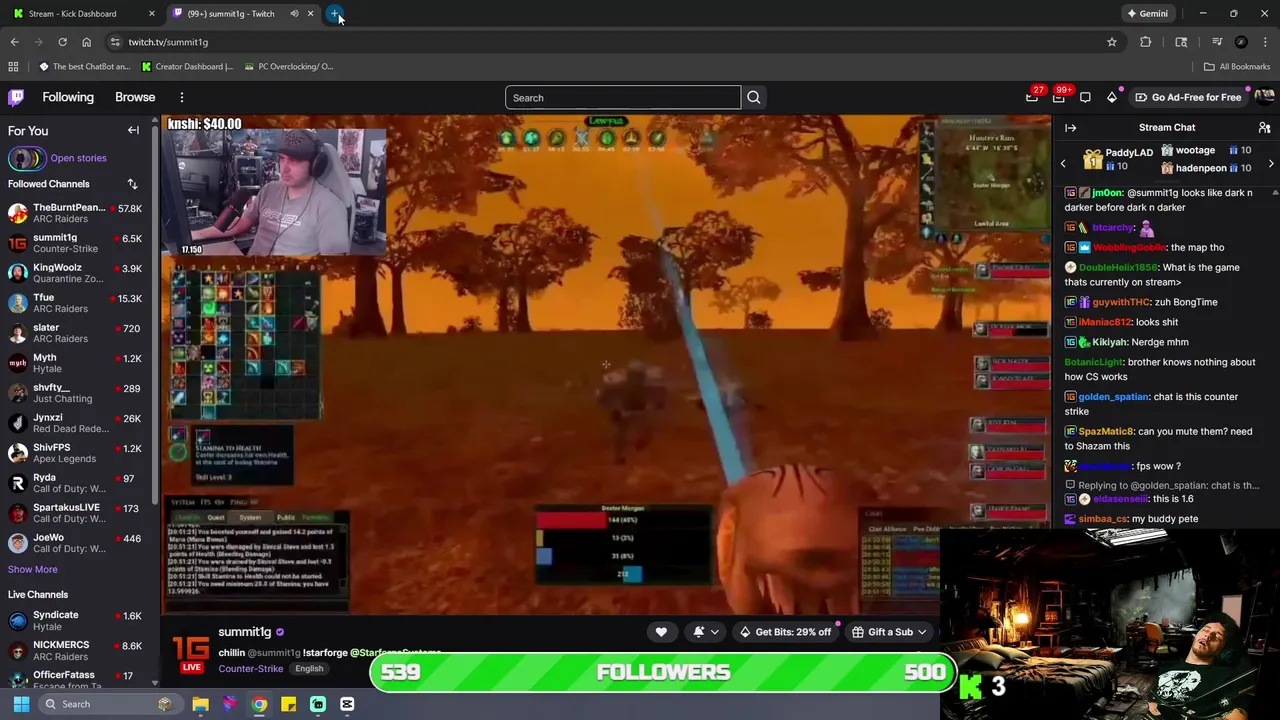Click the site info icon in address bar
This screenshot has height=720, width=1280.
coord(115,42)
